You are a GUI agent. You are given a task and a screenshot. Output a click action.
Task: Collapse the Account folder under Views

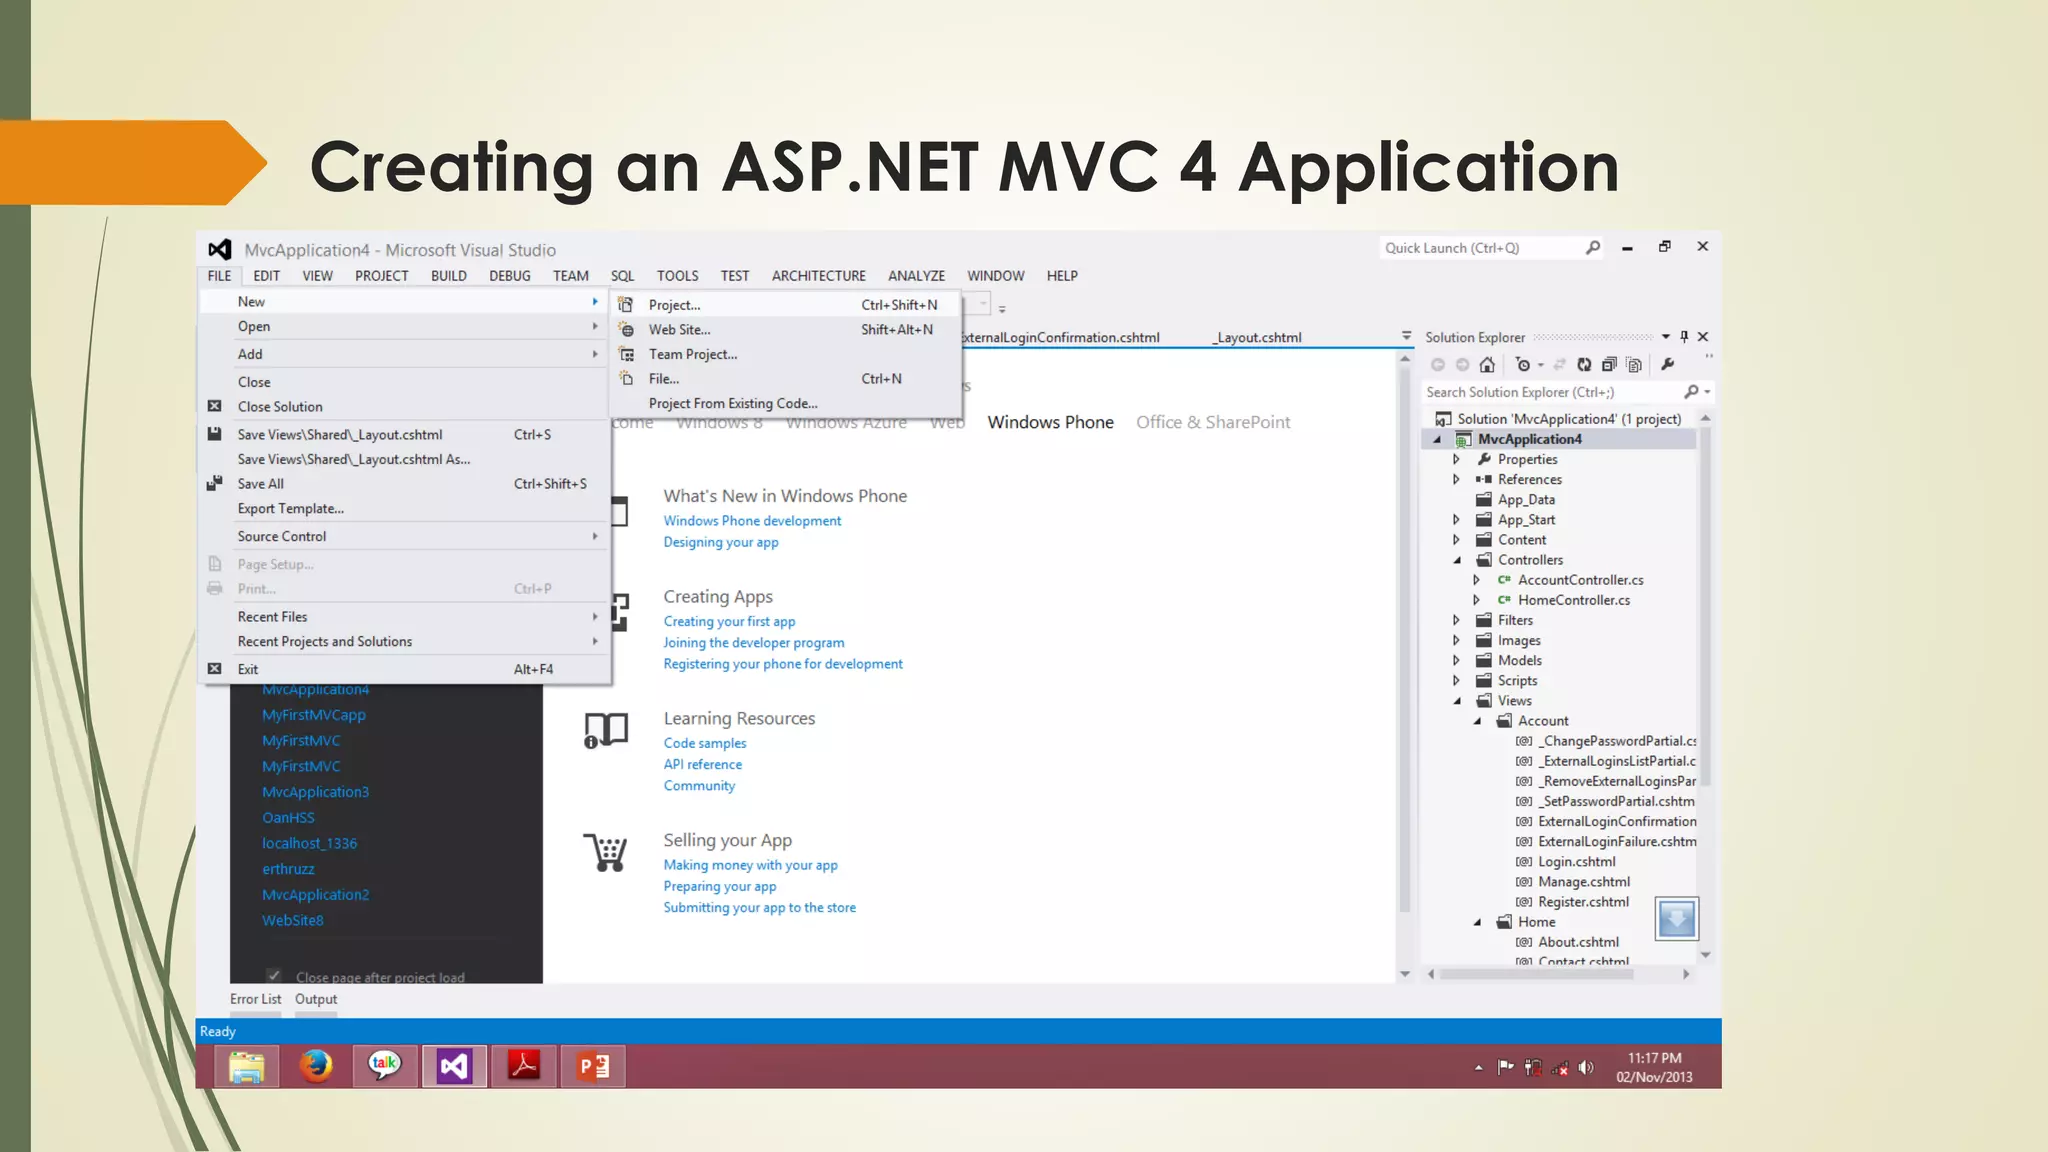coord(1476,721)
